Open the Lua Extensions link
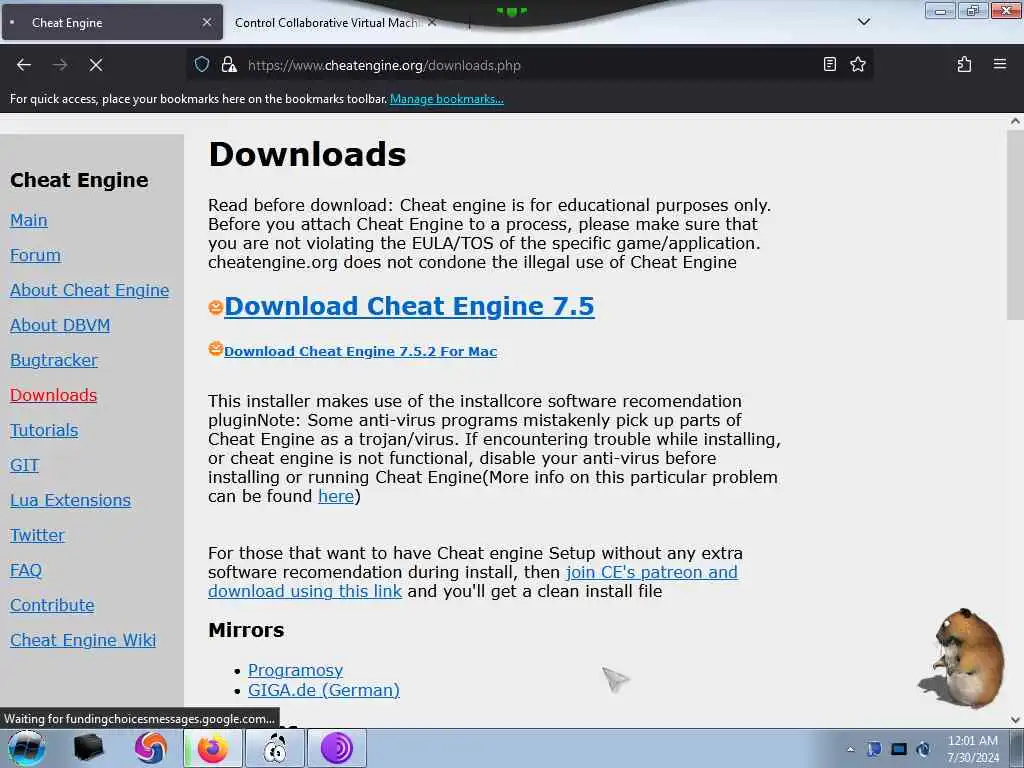Screen dimensions: 1024x768 pyautogui.click(x=71, y=500)
